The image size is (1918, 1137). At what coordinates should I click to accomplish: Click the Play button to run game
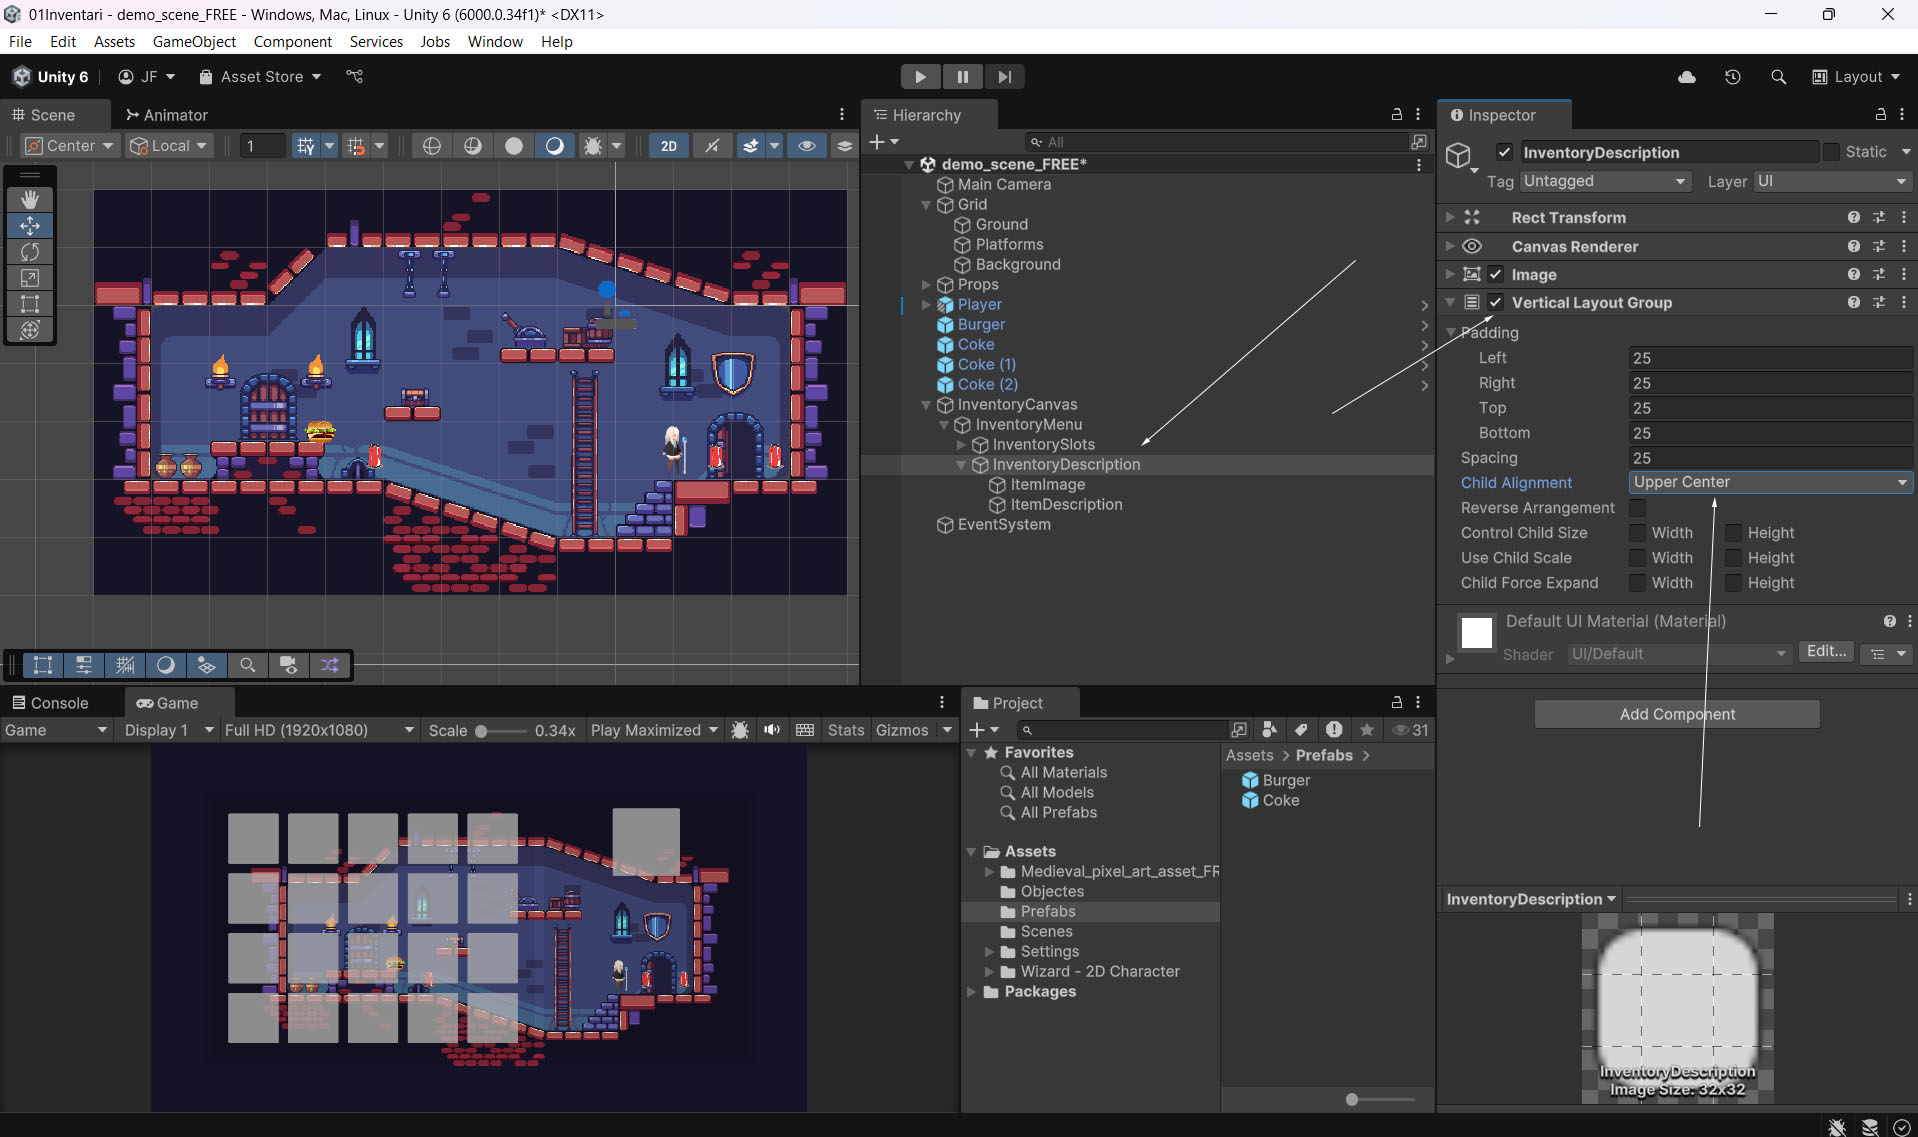click(x=920, y=77)
